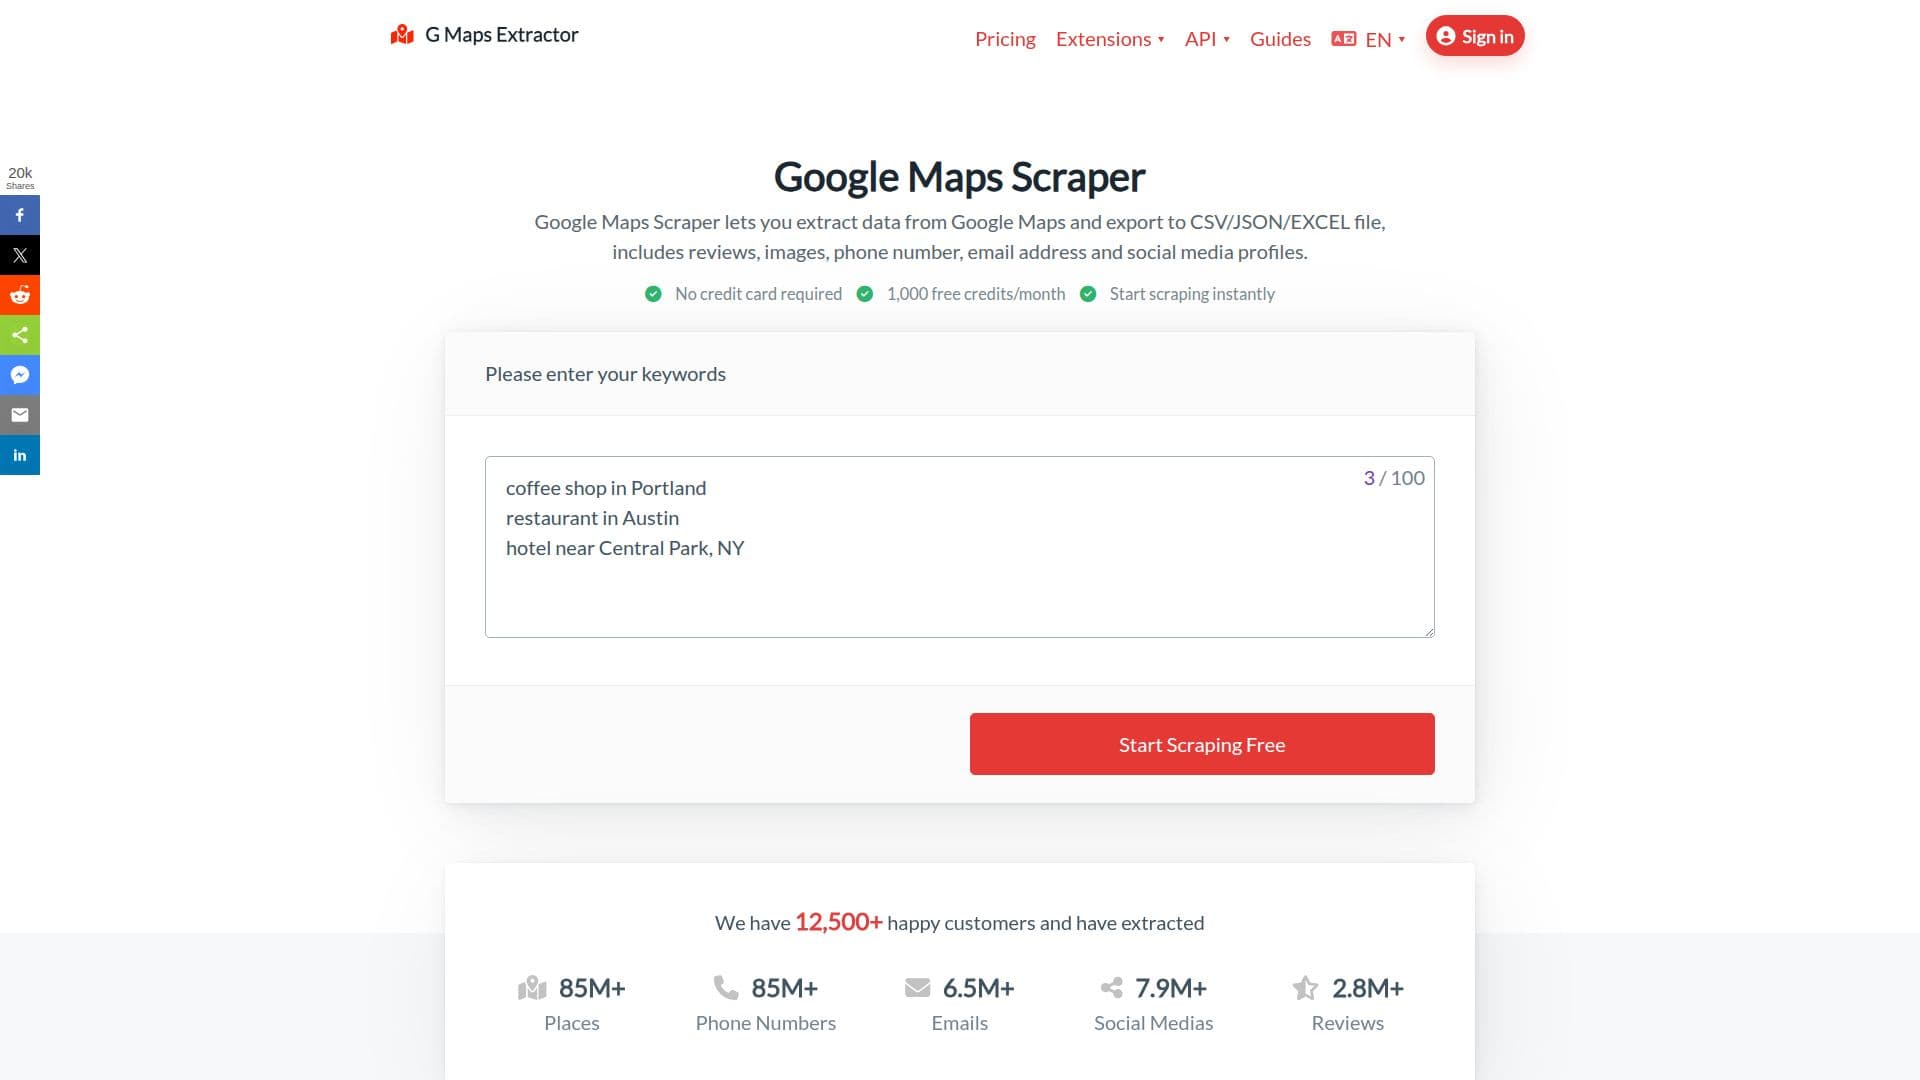The height and width of the screenshot is (1080, 1920).
Task: Share via Facebook Messenger
Action: [20, 375]
